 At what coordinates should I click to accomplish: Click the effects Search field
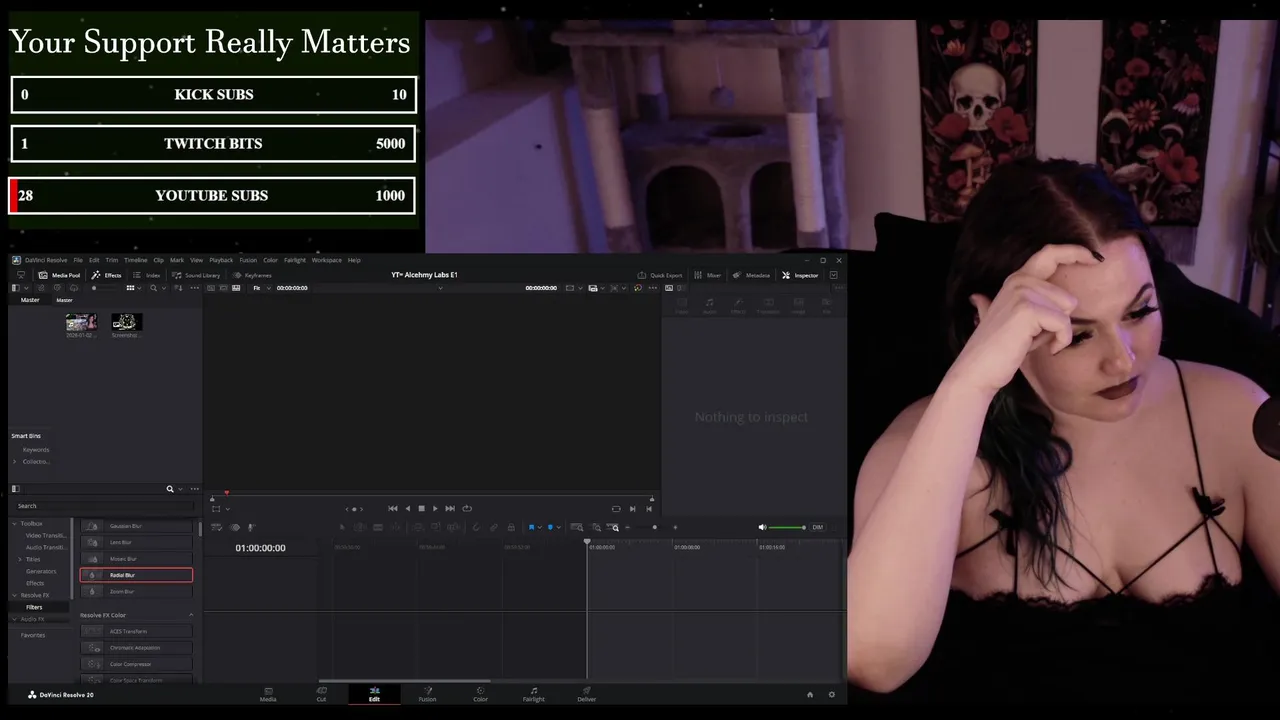pos(105,506)
